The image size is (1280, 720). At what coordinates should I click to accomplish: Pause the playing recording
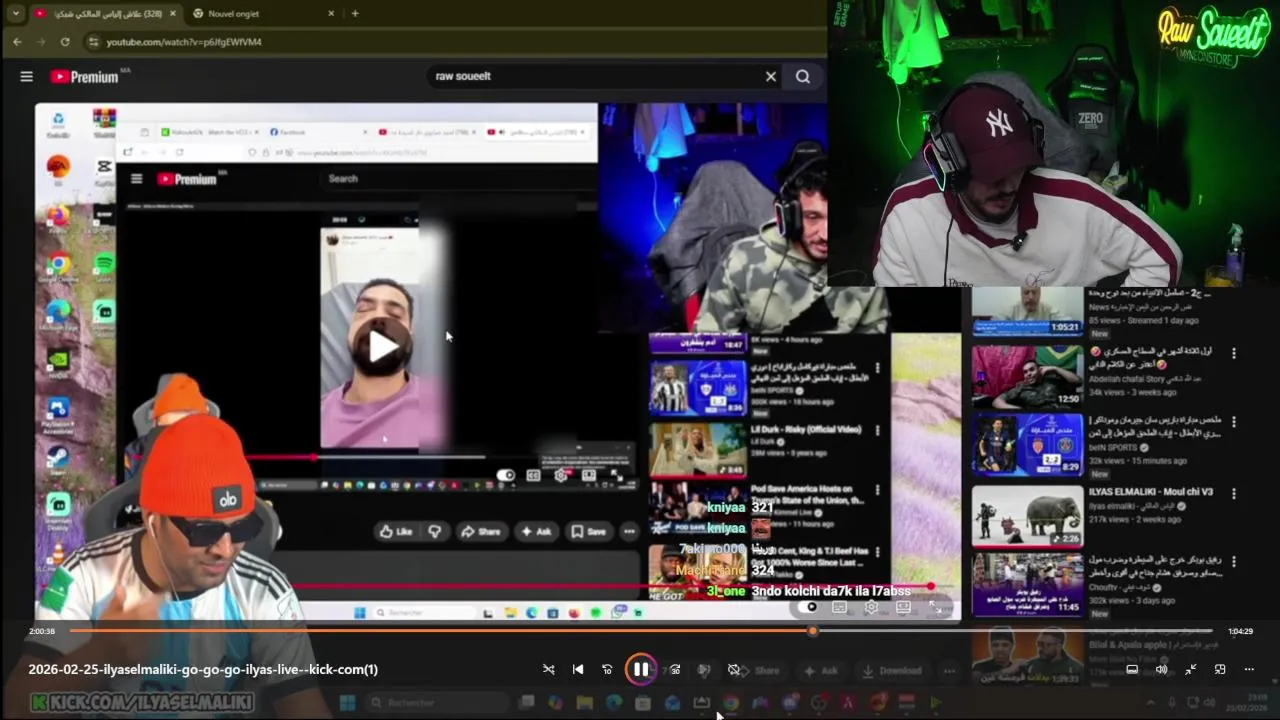pyautogui.click(x=641, y=670)
